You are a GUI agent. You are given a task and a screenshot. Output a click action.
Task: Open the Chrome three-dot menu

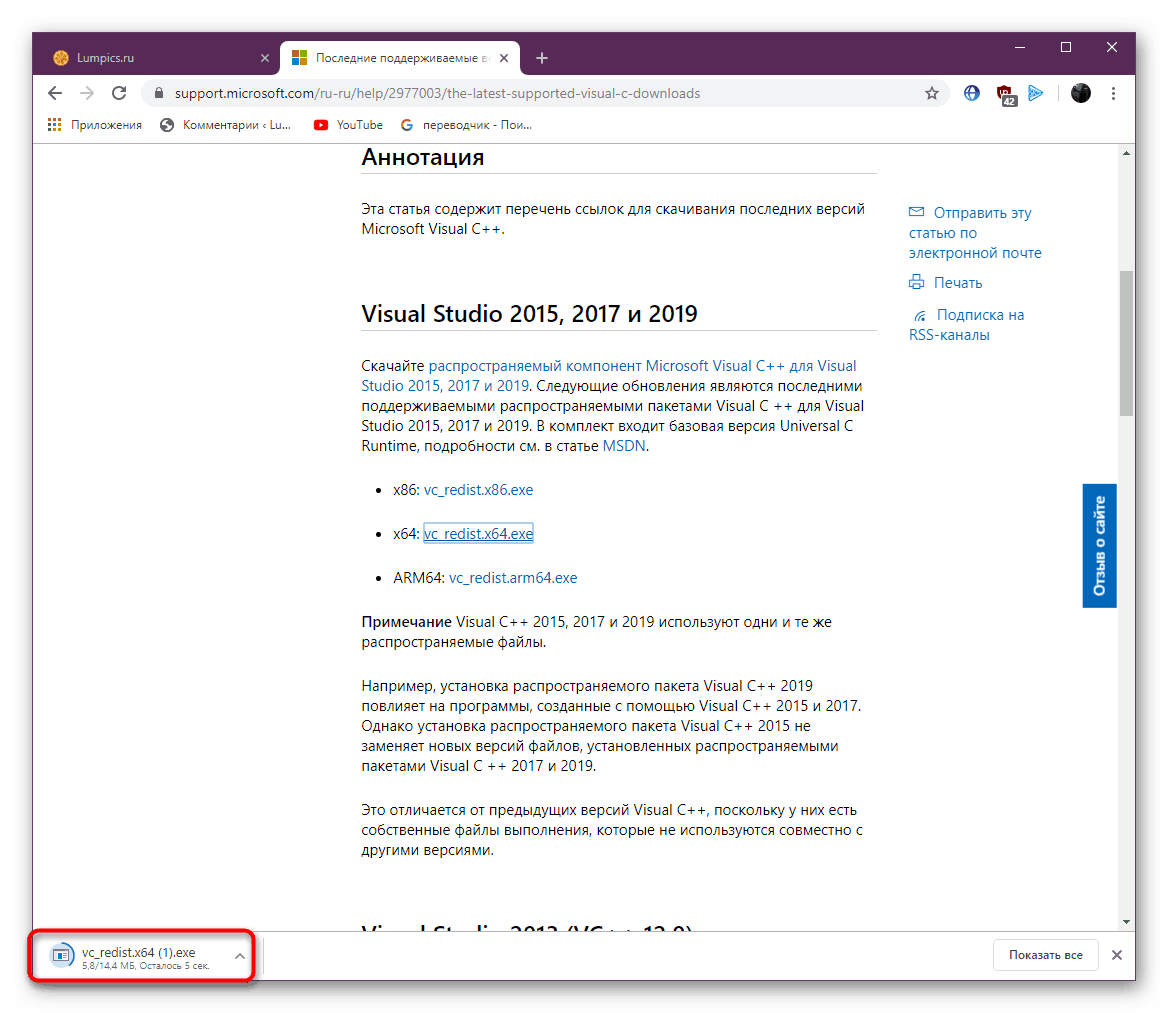(x=1113, y=93)
